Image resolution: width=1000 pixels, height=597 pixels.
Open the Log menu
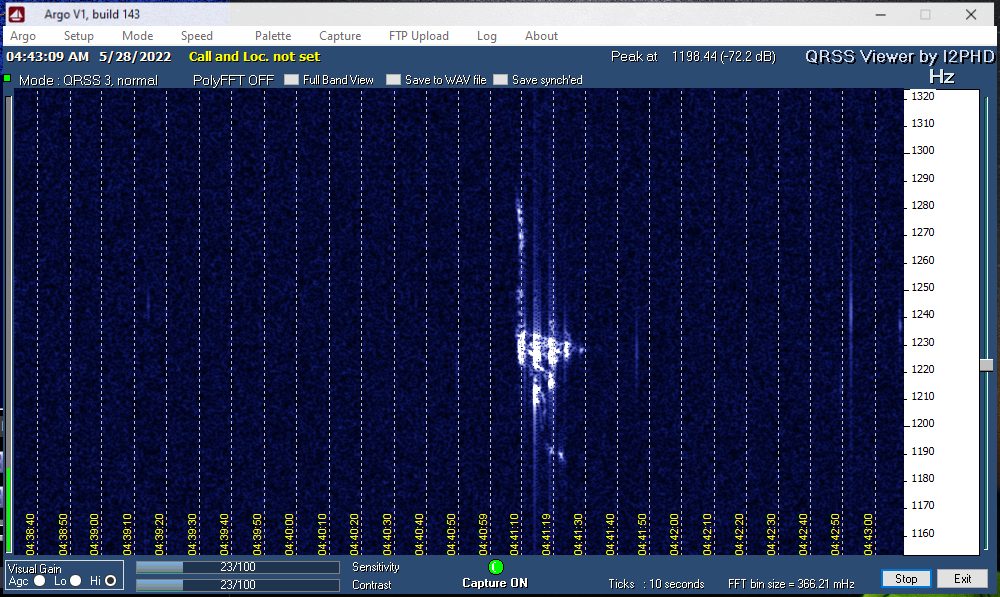point(487,36)
